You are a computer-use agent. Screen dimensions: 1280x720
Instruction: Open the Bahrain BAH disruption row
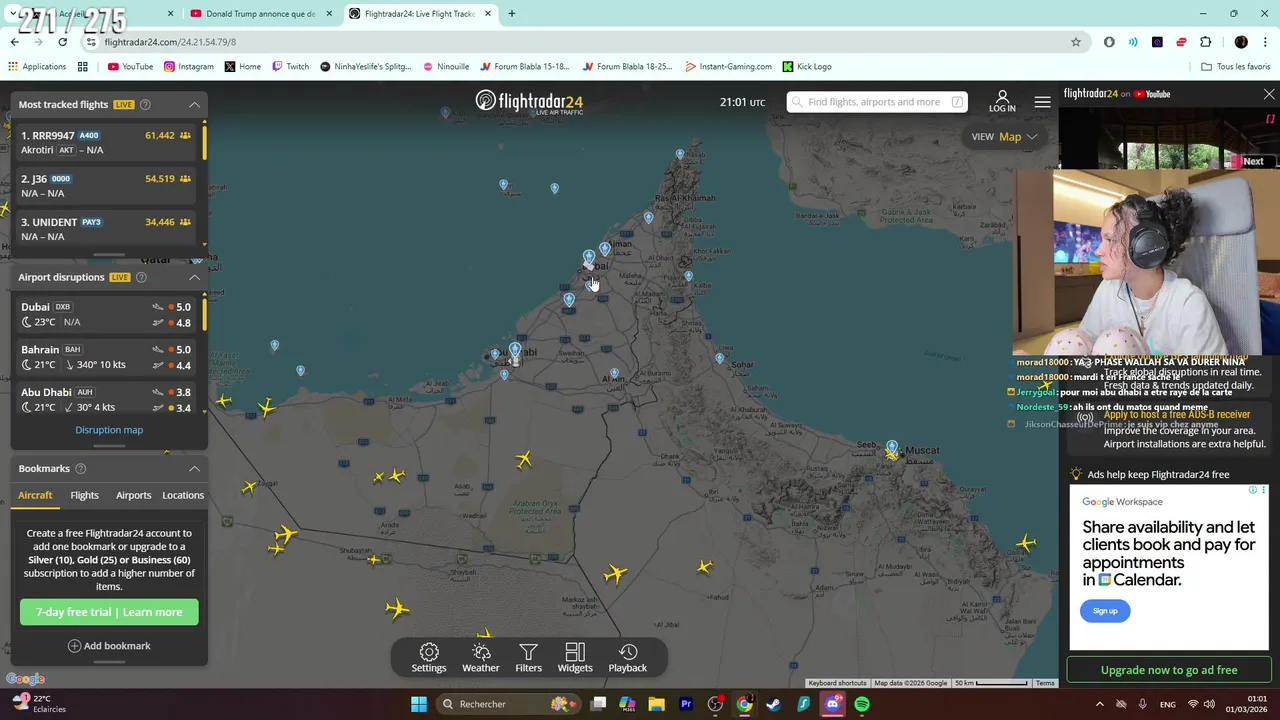tap(107, 357)
